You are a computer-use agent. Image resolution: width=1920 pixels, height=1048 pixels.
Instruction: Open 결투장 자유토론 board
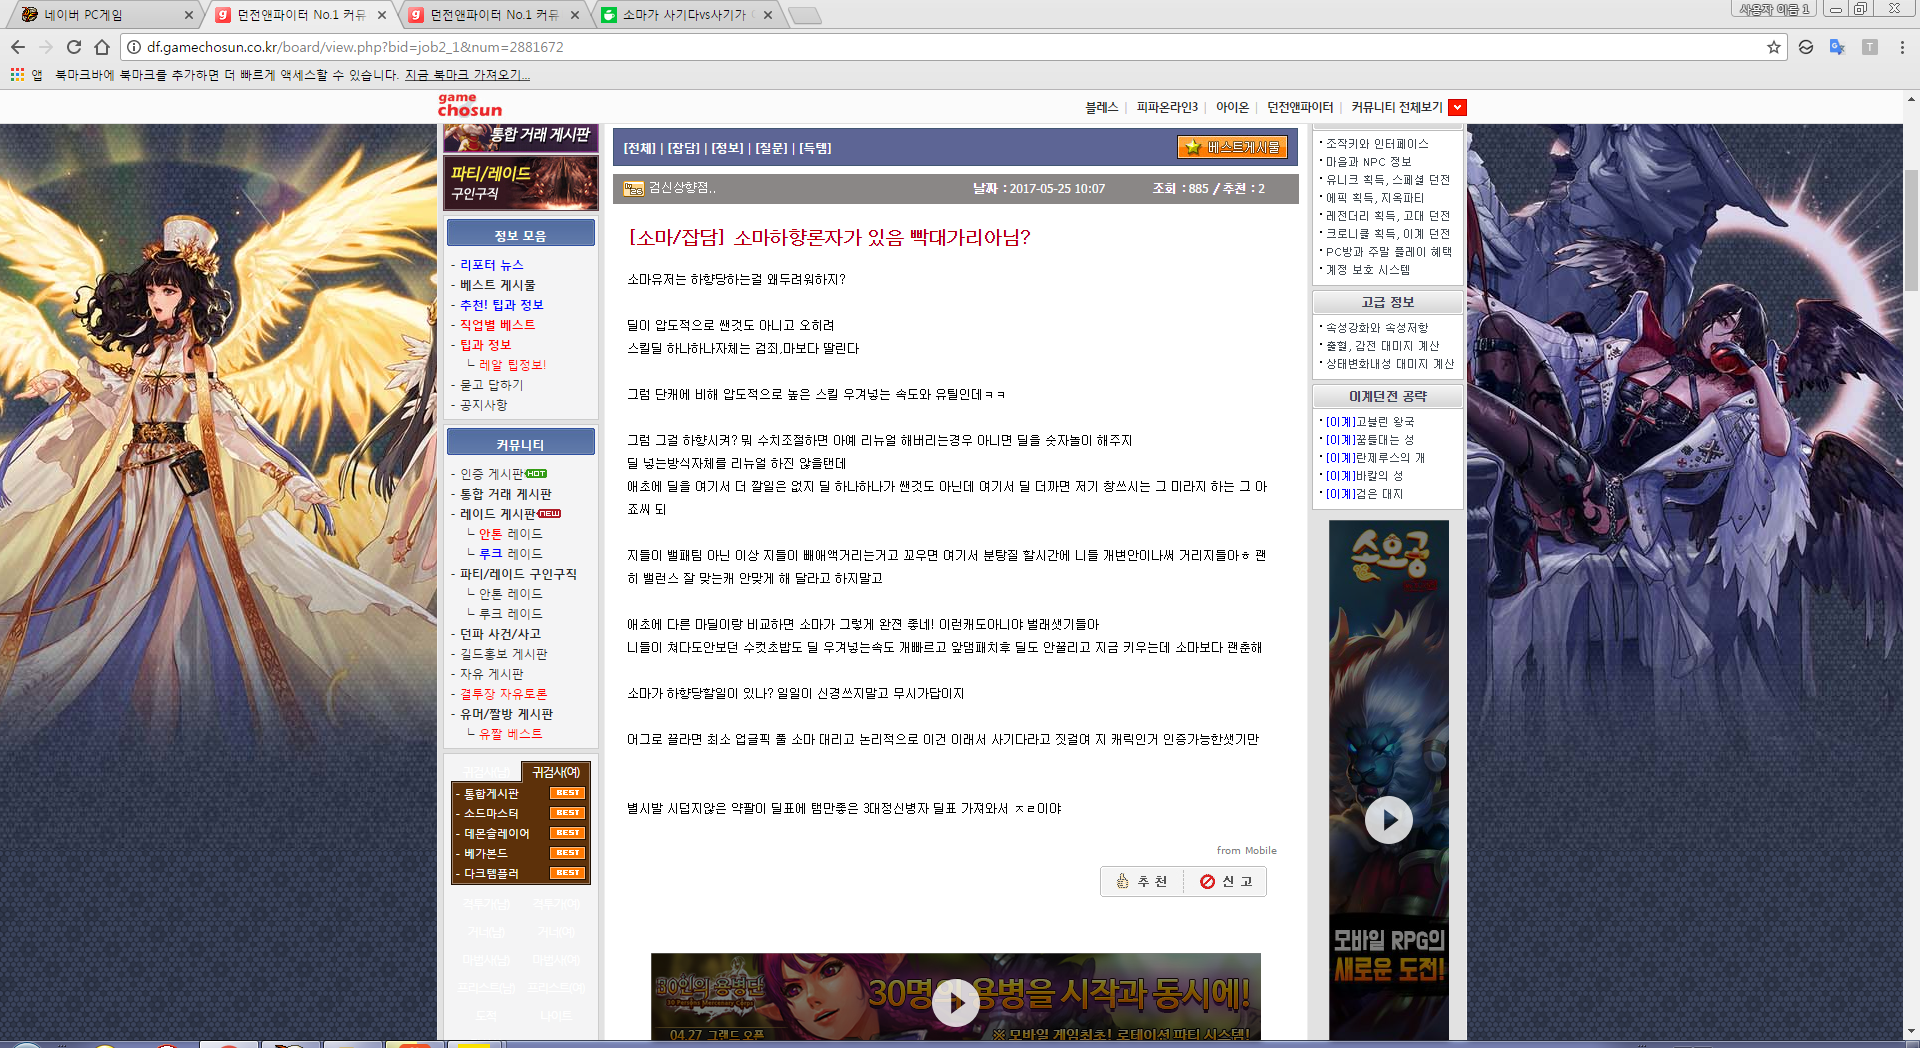tap(503, 694)
